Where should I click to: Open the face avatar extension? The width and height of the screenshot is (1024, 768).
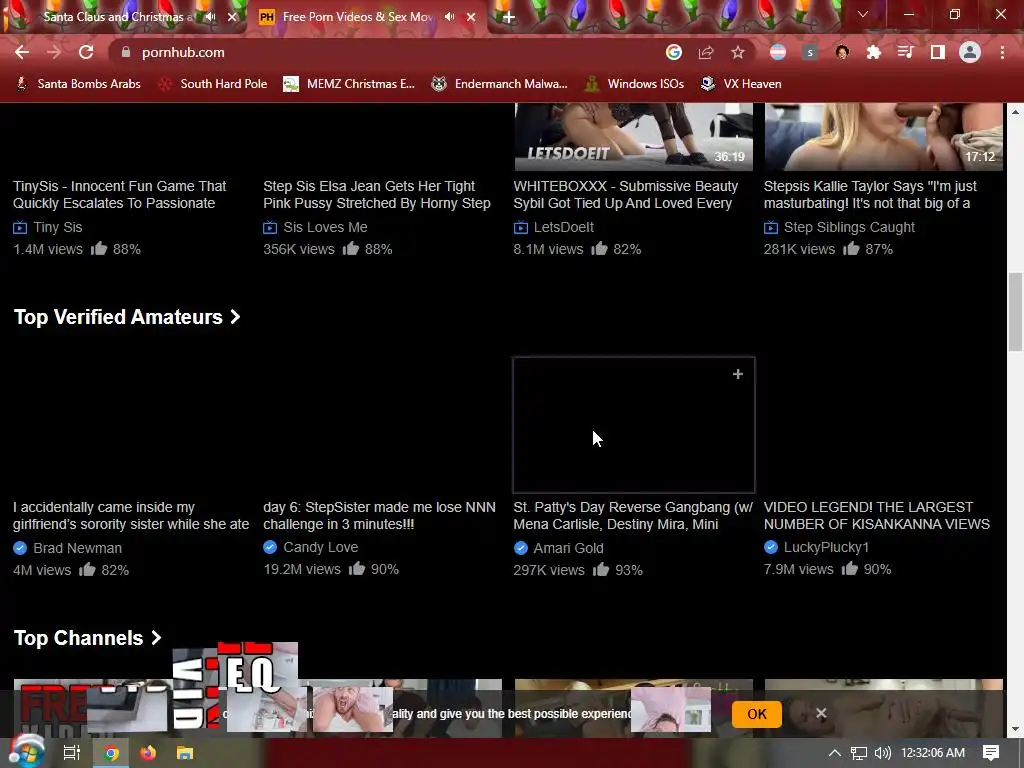pos(842,52)
